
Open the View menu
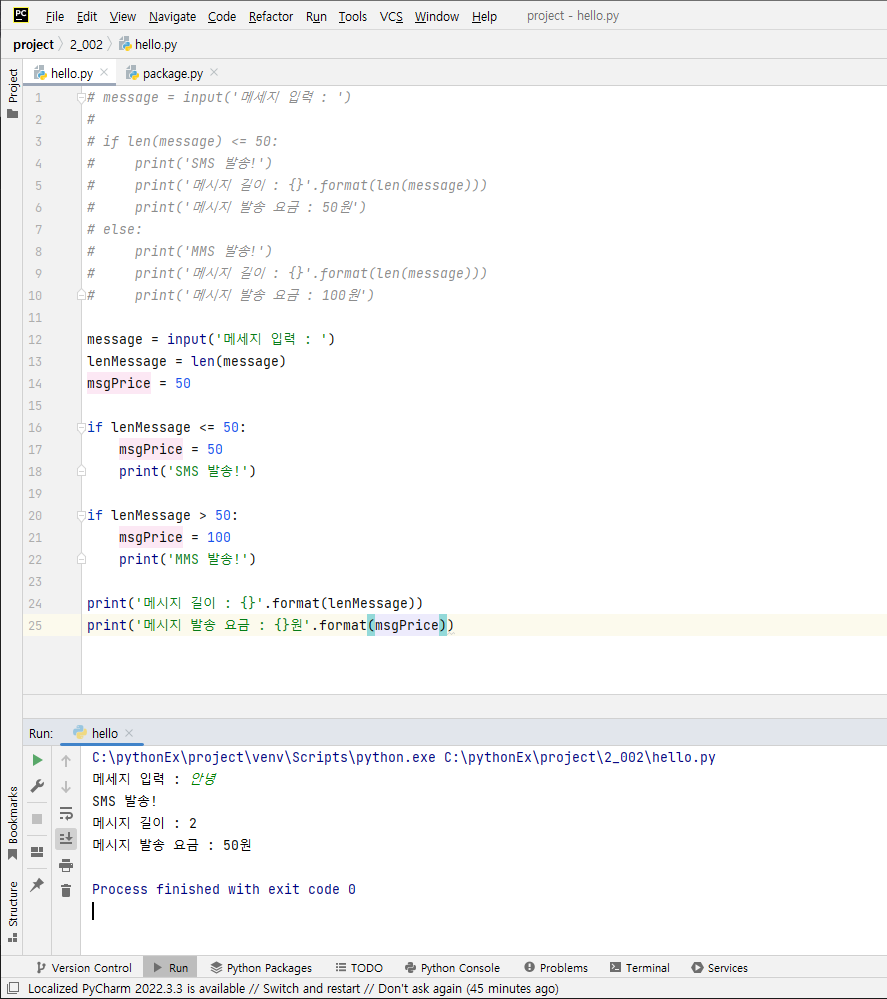(x=122, y=17)
